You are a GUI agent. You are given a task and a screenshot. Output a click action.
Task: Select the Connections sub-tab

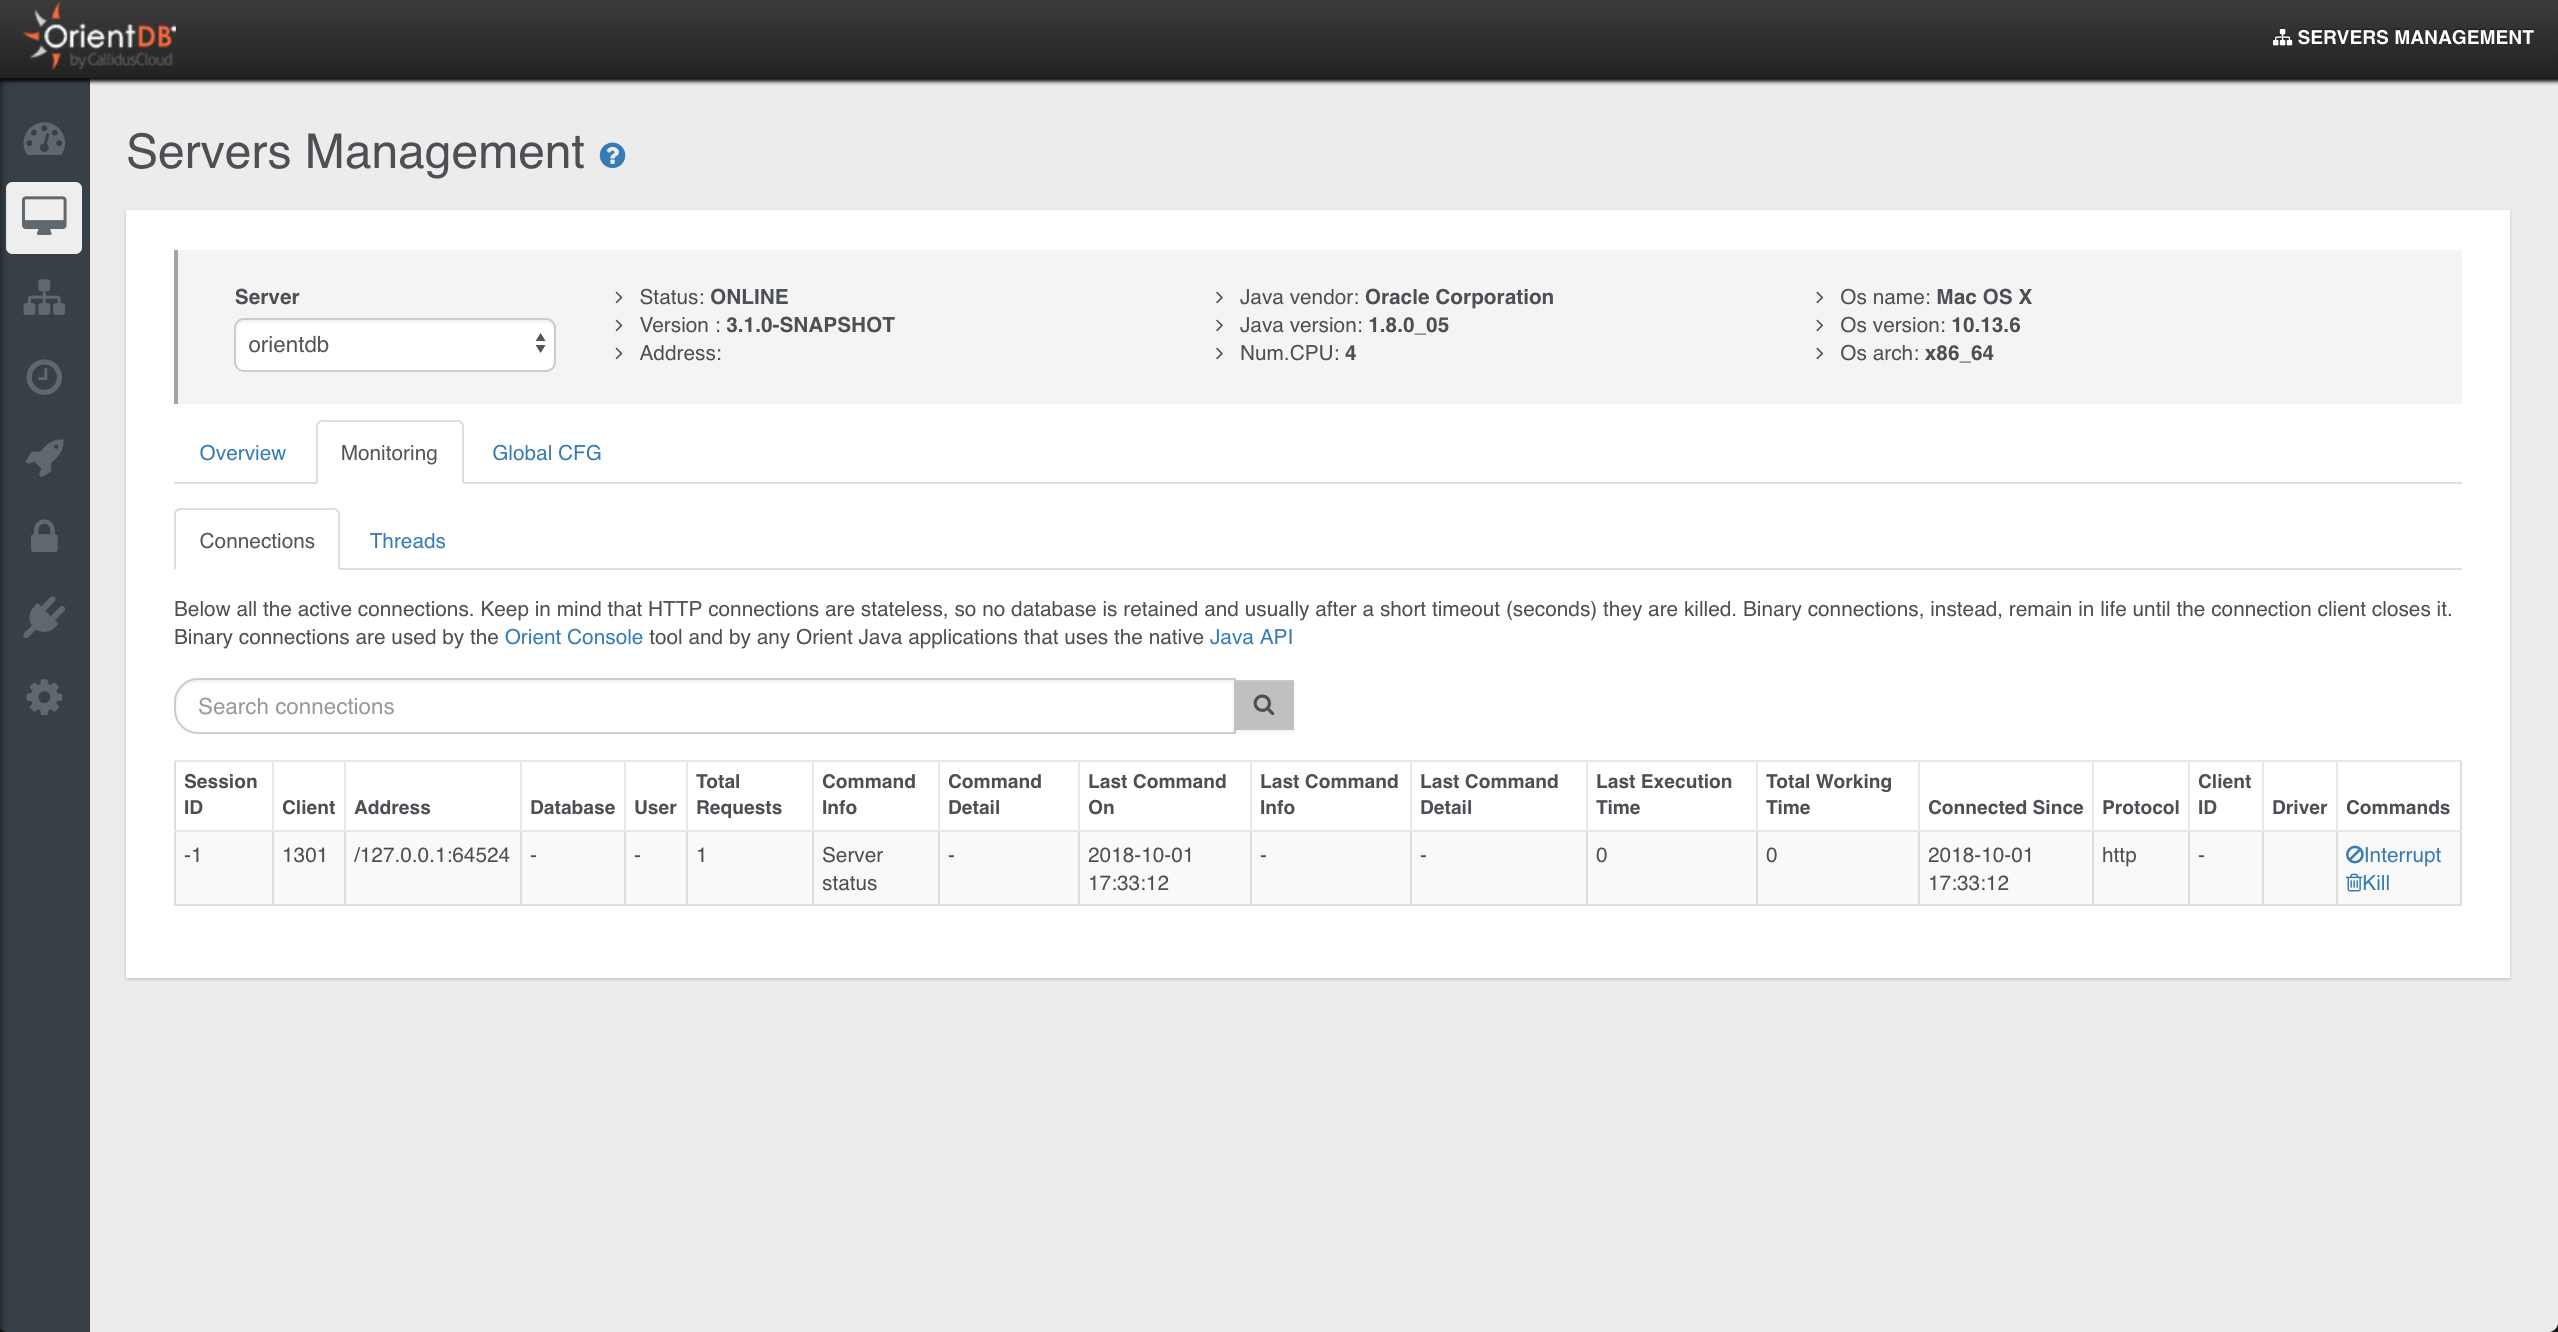(x=256, y=541)
